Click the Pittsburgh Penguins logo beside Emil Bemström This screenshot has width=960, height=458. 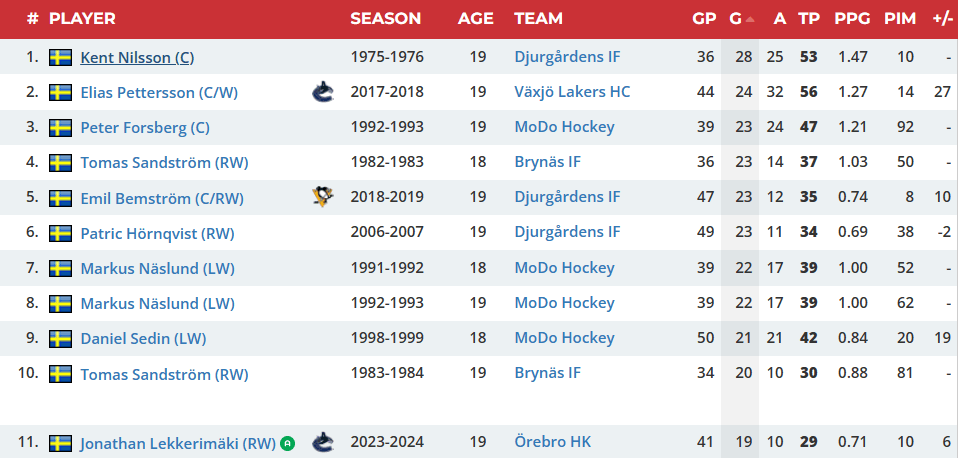click(x=322, y=197)
